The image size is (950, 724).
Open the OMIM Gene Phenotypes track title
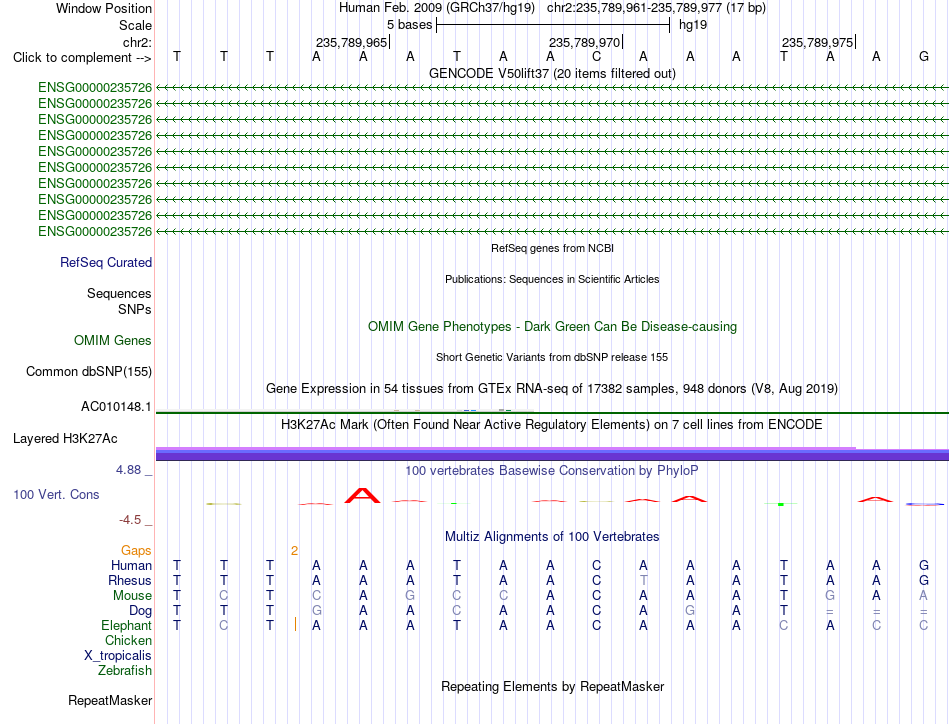point(552,327)
